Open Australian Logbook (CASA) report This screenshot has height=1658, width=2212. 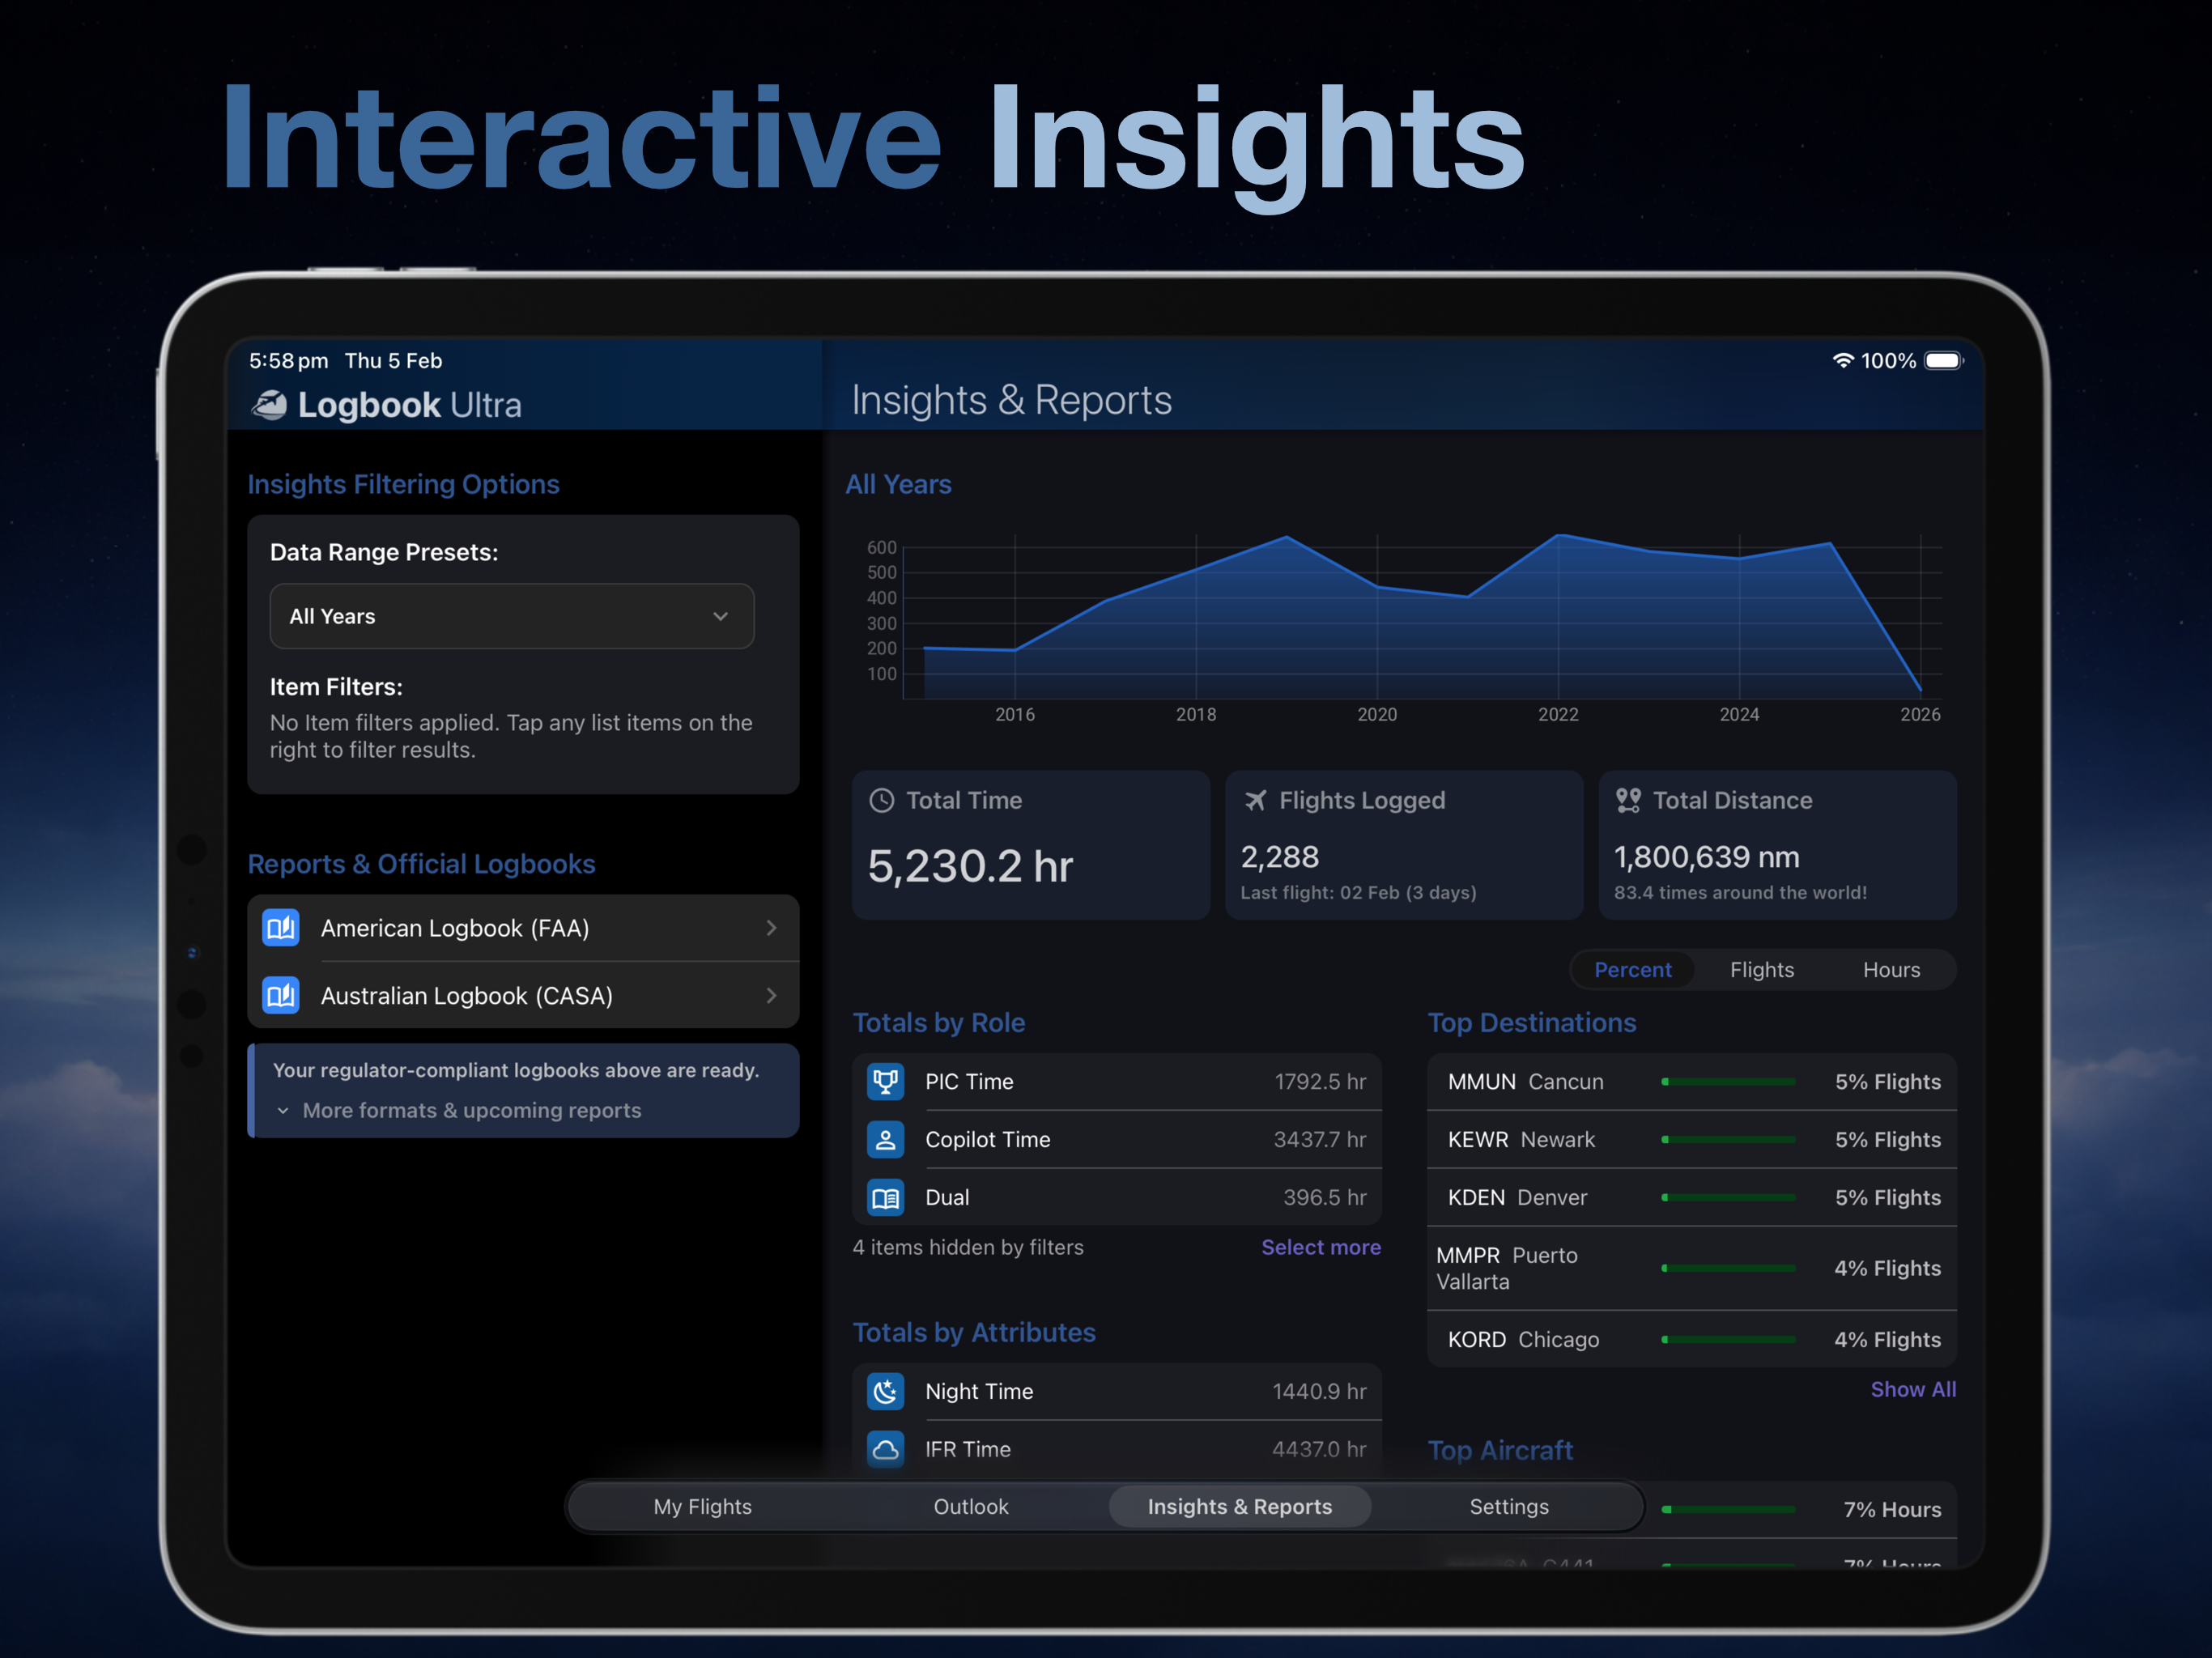pos(523,996)
